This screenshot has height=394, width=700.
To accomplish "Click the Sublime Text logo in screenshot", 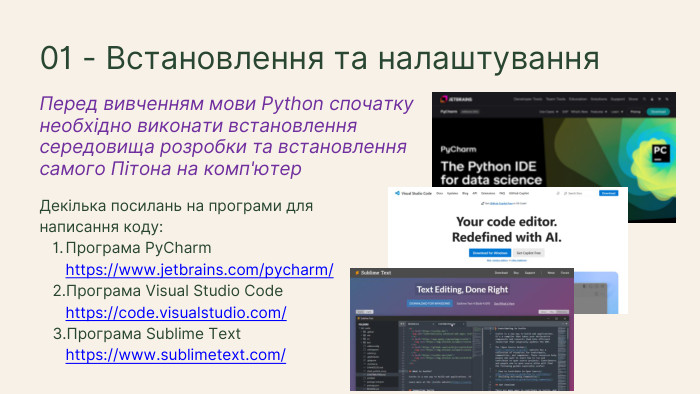I will (x=373, y=273).
